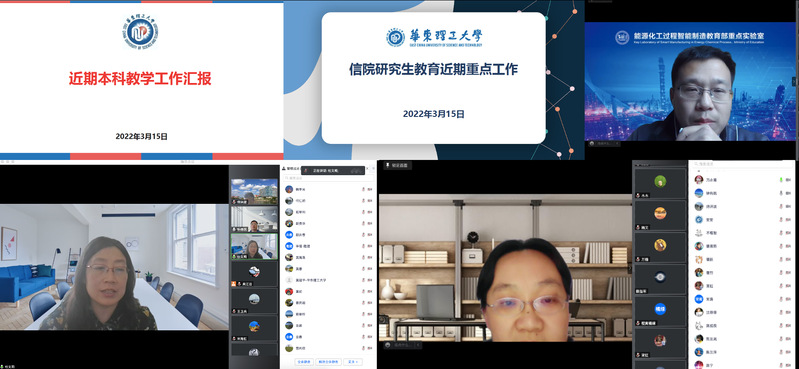Click the blue circular avatar in the right thumbnail strip
Viewport: 799px width, 369px height.
(x=660, y=308)
